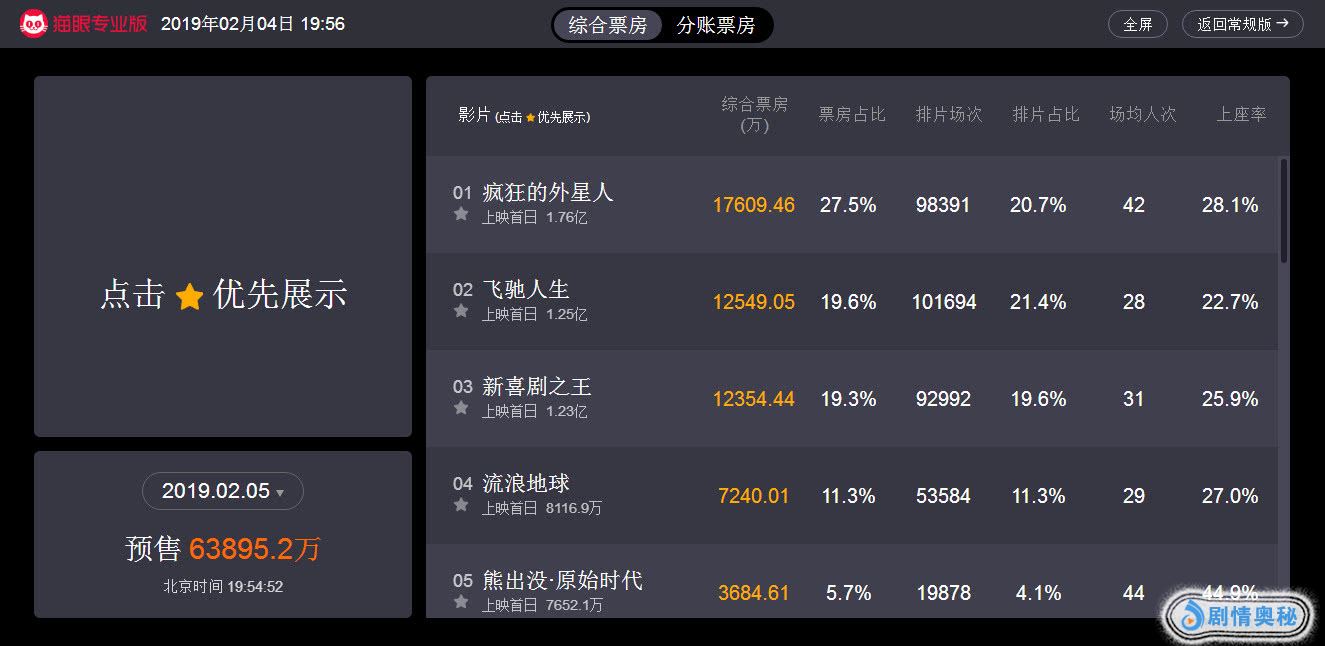The image size is (1325, 646).
Task: Click the Maoyan cat logo icon
Action: click(x=35, y=23)
